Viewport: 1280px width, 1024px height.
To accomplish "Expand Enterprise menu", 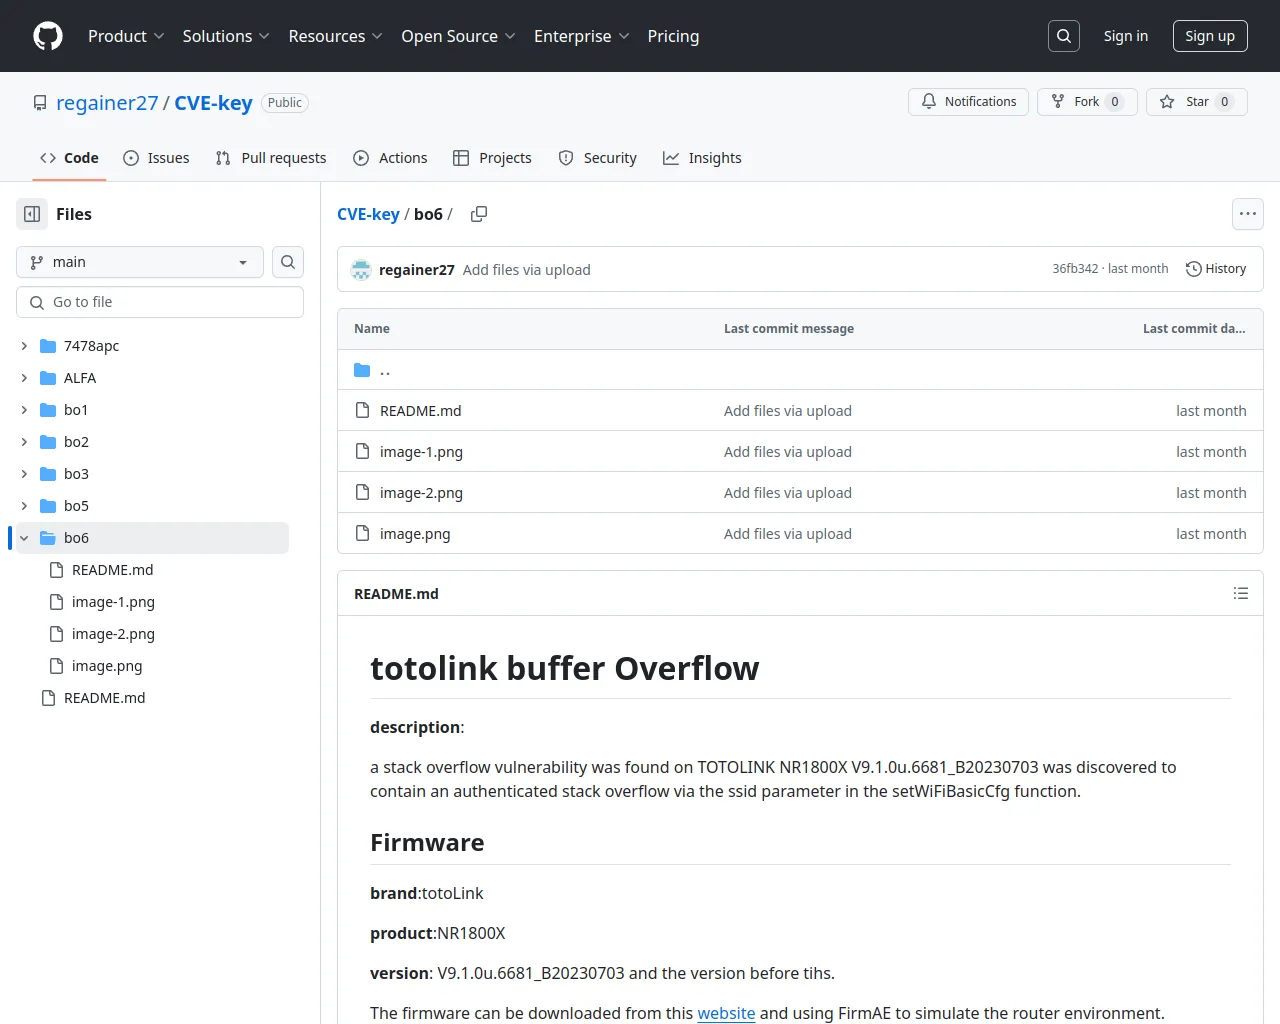I will 582,36.
